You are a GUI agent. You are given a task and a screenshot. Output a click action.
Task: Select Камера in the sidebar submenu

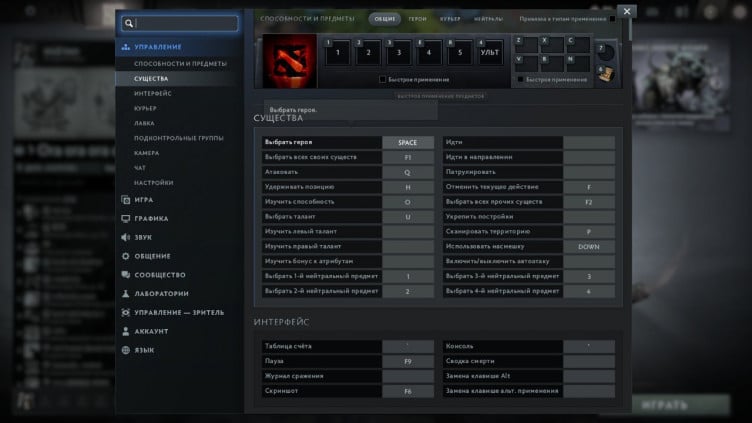[146, 153]
